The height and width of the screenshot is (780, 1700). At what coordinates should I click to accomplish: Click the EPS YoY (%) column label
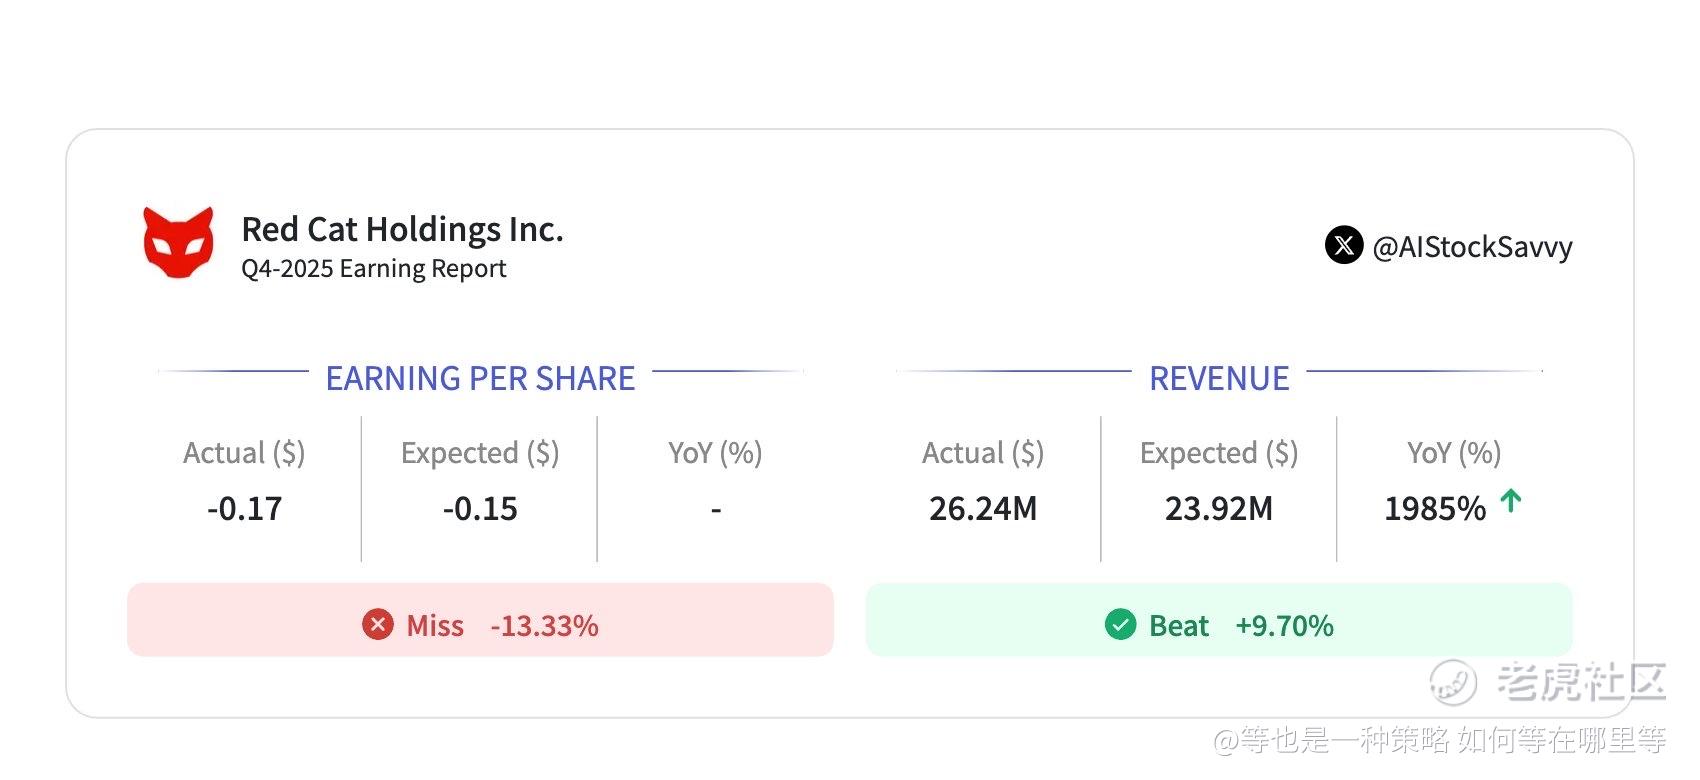(x=715, y=453)
